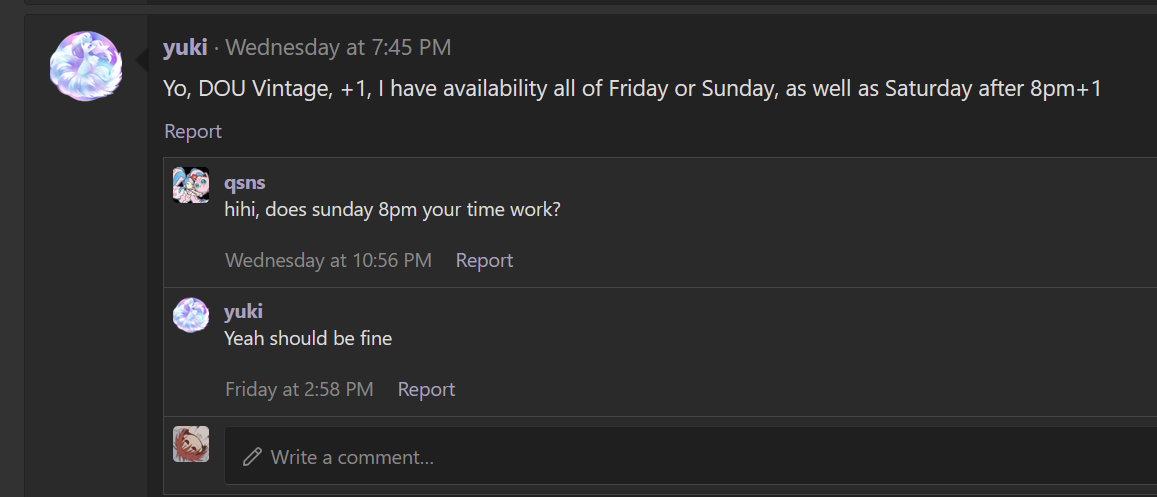Open the post permalink 'Wednesday at 7:45 PM'
The width and height of the screenshot is (1157, 497).
(x=338, y=48)
